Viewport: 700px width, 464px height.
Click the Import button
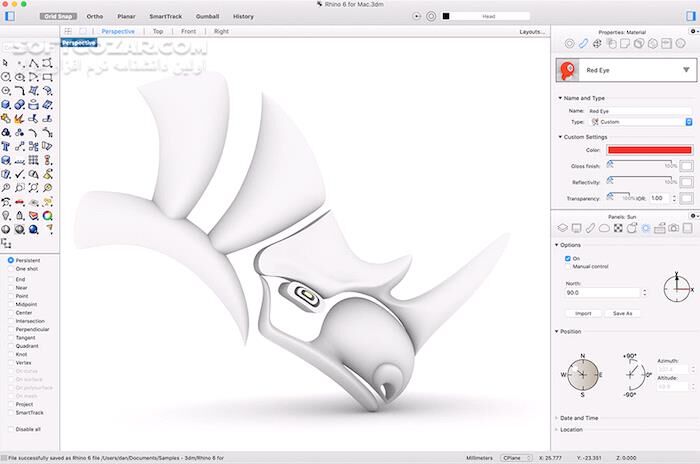[x=583, y=314]
